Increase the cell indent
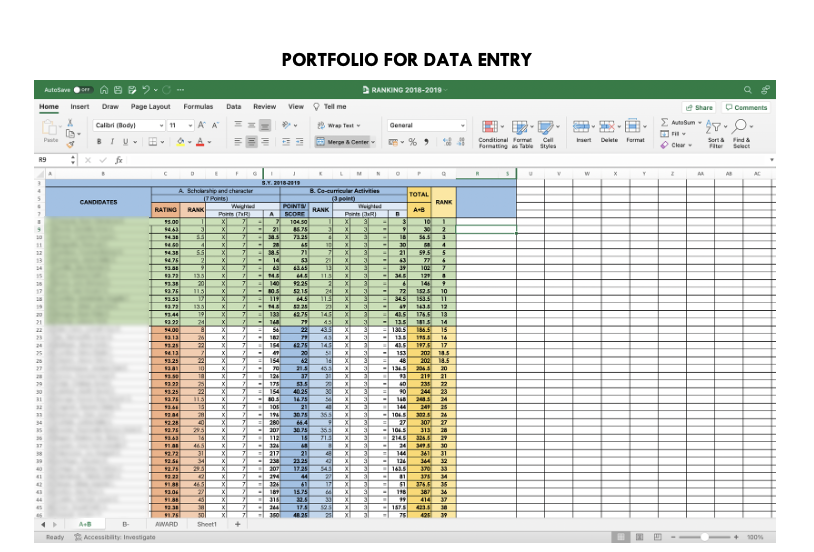Viewport: 814px width, 552px height. pyautogui.click(x=300, y=142)
